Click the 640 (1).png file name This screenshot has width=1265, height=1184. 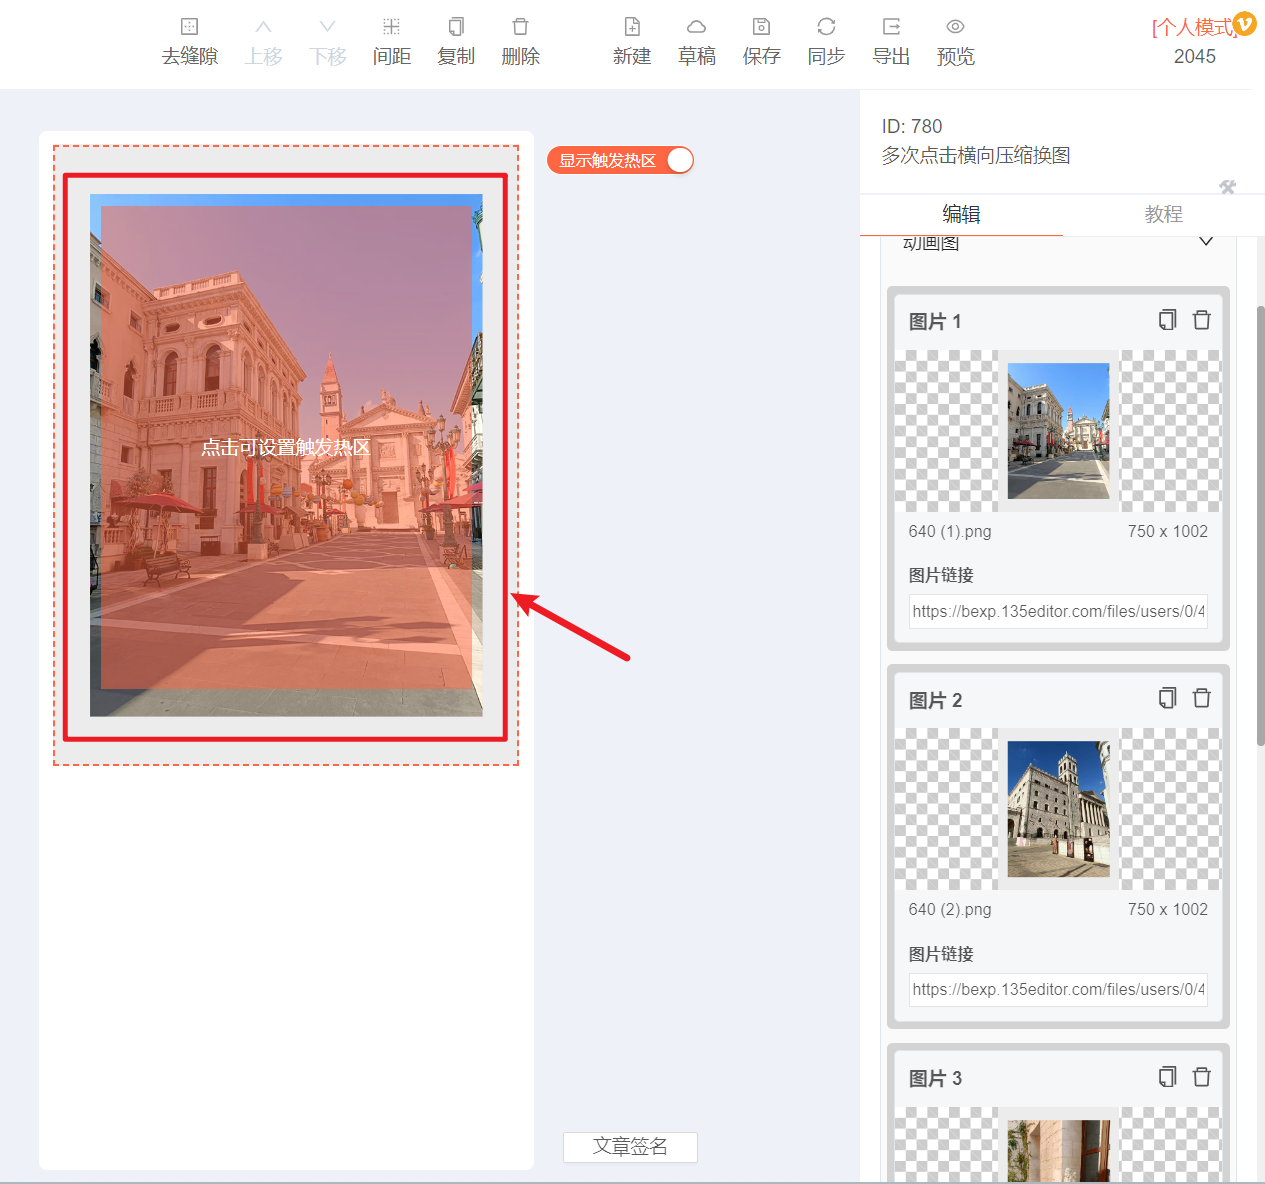950,531
